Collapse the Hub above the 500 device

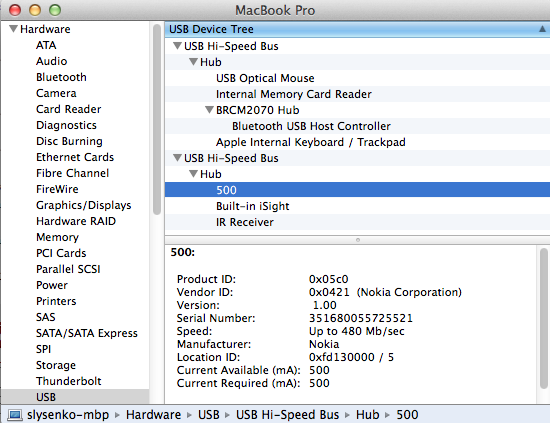(193, 174)
